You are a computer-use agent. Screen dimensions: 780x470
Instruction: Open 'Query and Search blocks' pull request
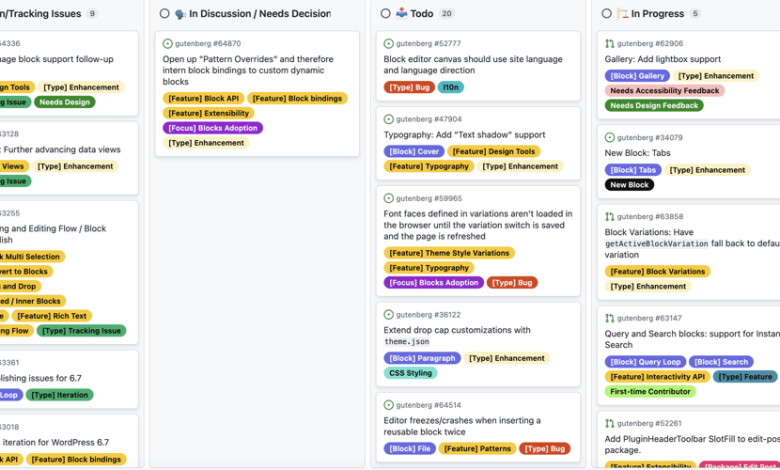(692, 339)
